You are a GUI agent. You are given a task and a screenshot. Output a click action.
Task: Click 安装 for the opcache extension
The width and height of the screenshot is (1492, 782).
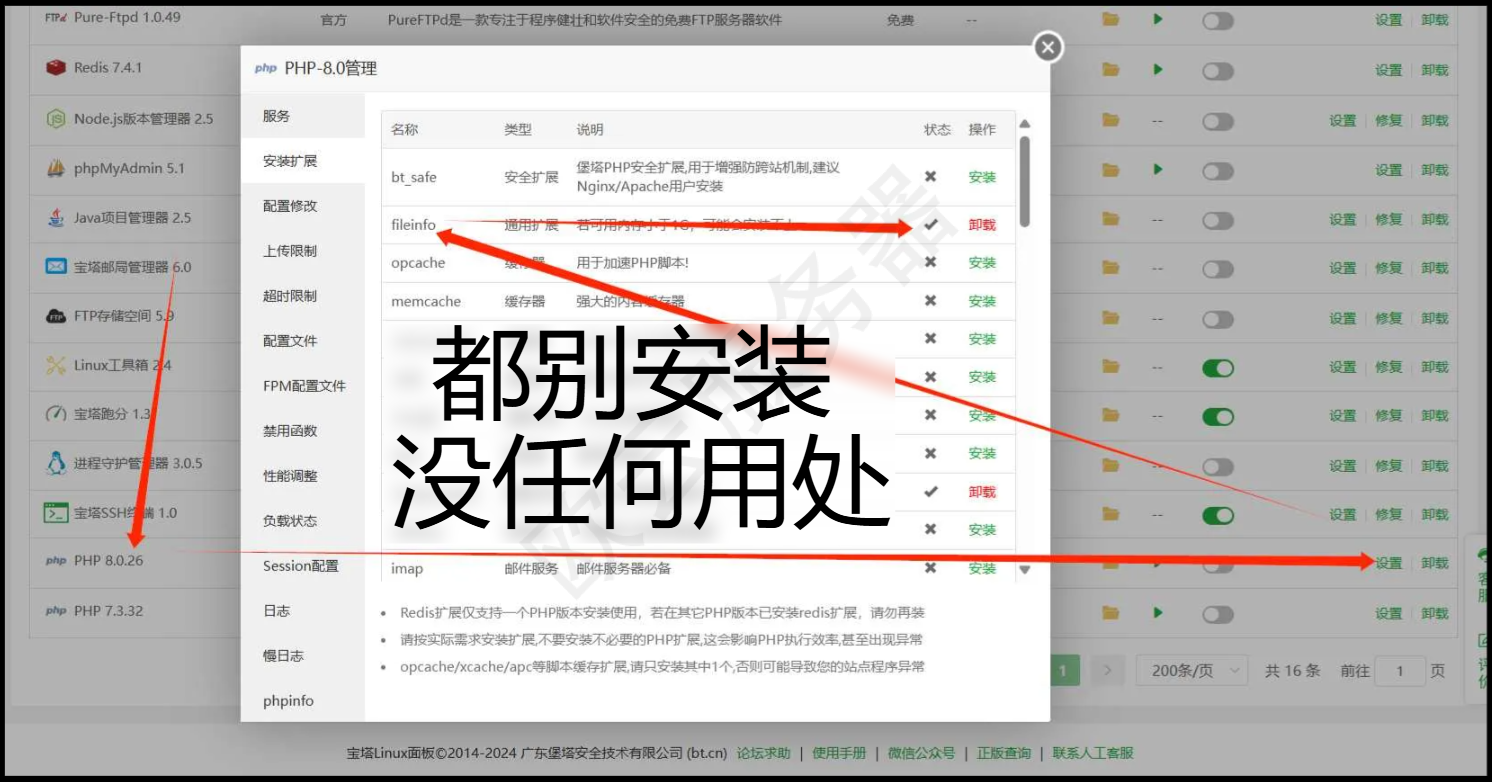[x=982, y=263]
